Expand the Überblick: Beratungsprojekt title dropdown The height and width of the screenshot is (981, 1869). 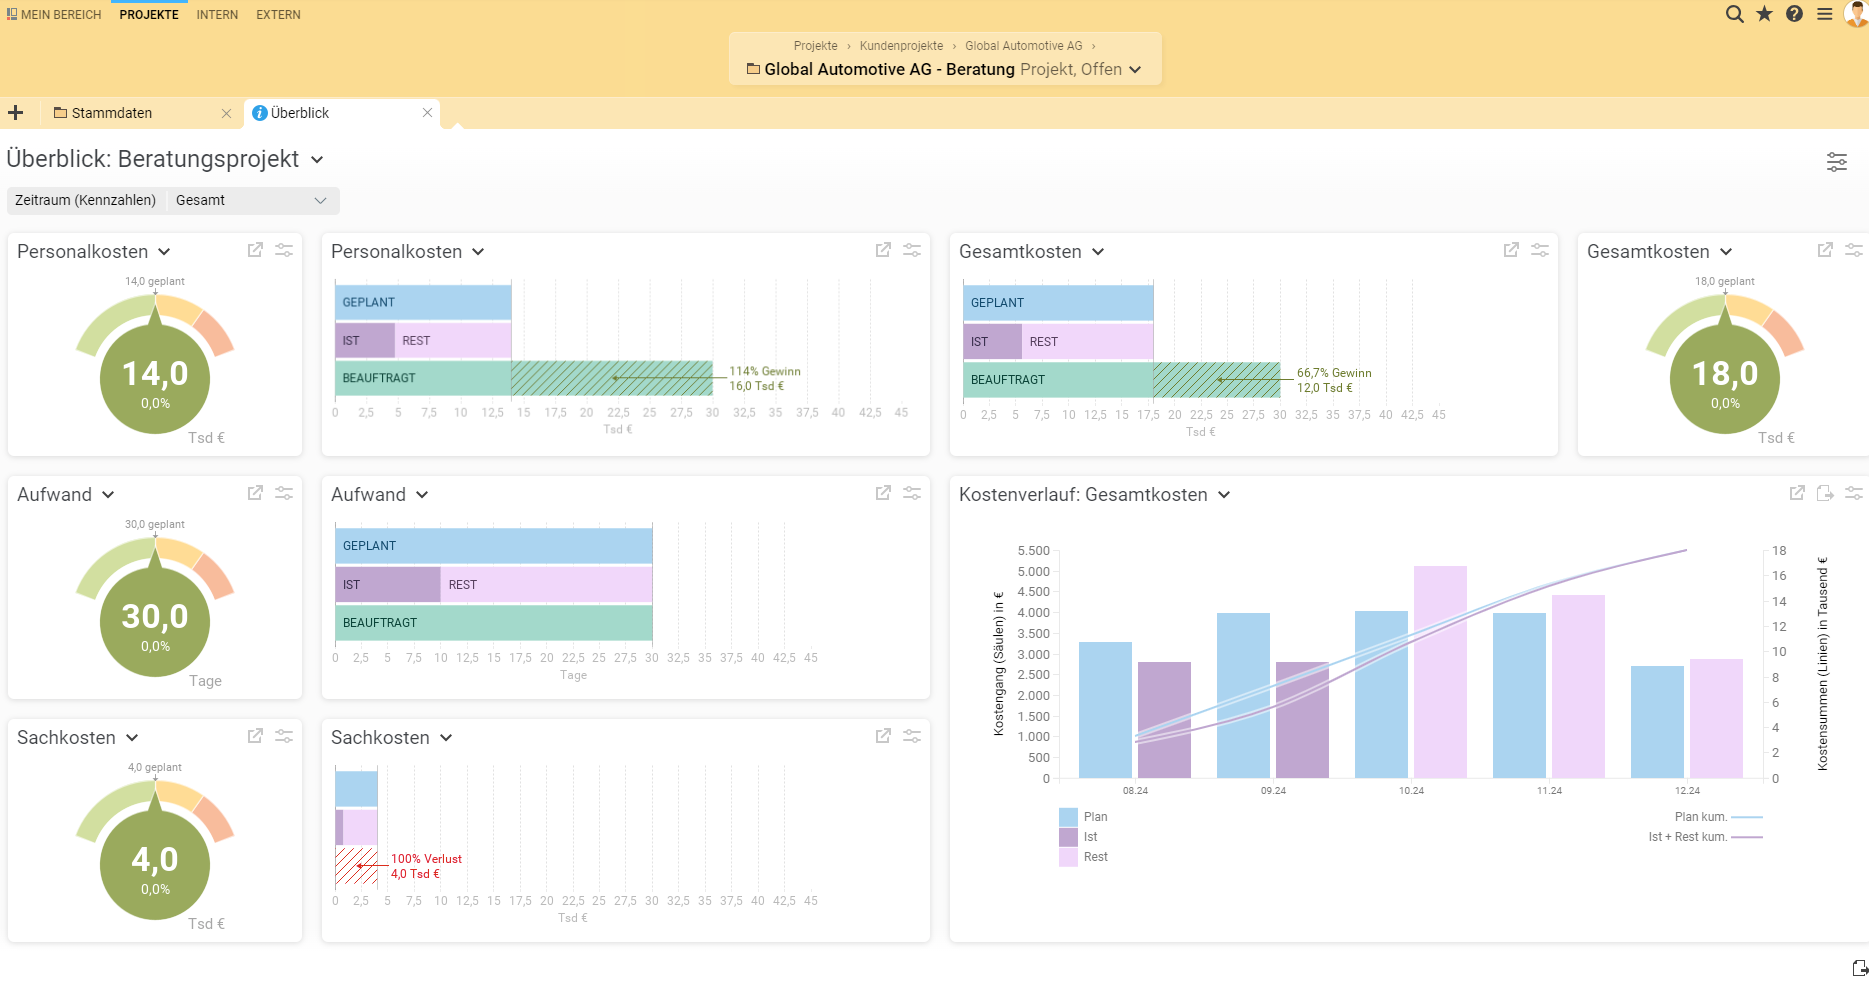click(x=318, y=160)
